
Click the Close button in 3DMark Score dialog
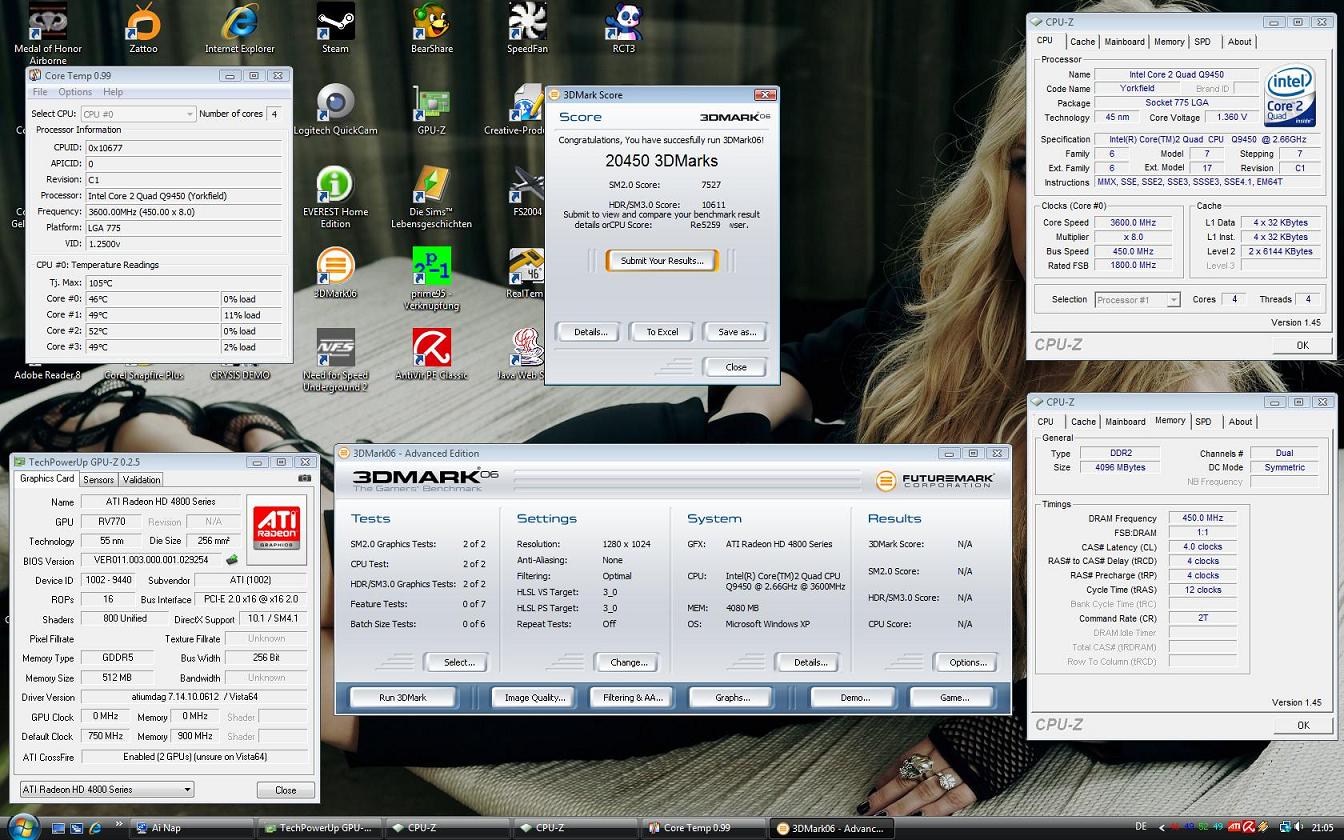click(x=736, y=367)
